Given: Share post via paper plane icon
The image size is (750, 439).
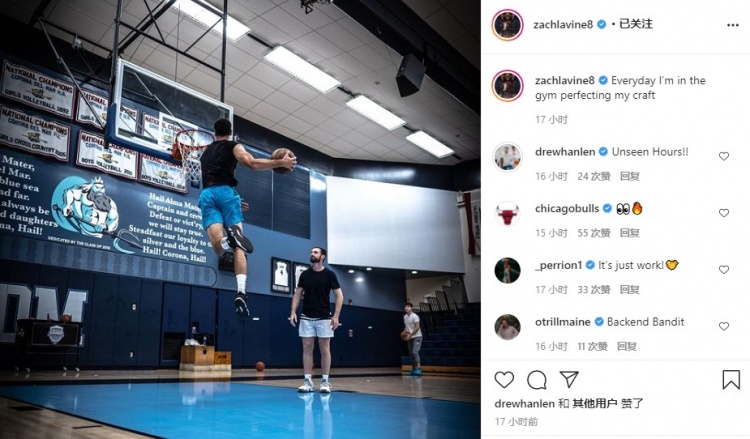Looking at the screenshot, I should (569, 379).
